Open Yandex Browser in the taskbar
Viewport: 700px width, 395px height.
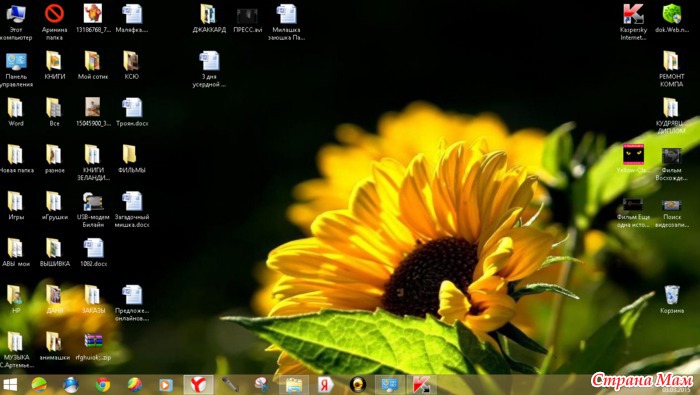(x=198, y=384)
